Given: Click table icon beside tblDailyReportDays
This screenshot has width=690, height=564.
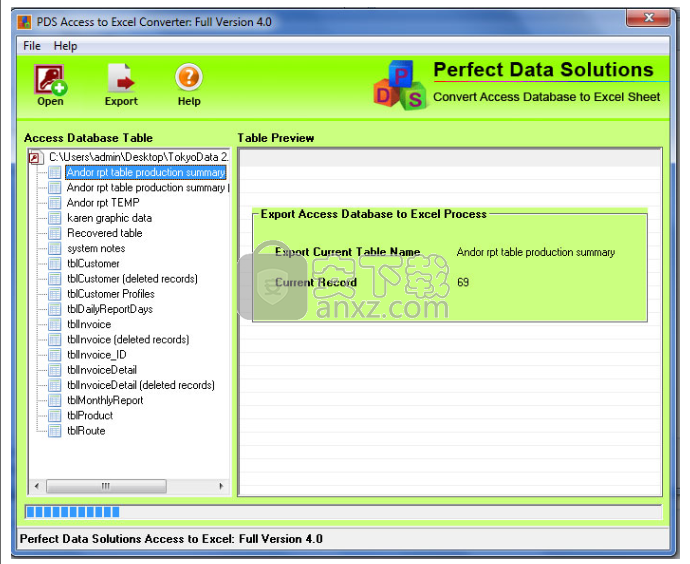Looking at the screenshot, I should tap(55, 309).
